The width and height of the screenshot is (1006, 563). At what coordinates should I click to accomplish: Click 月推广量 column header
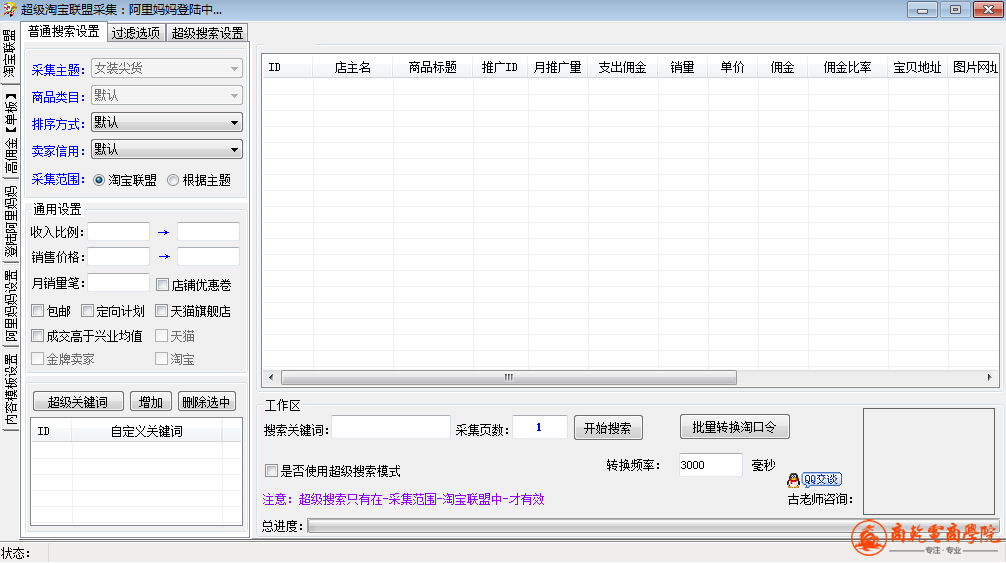click(x=557, y=67)
